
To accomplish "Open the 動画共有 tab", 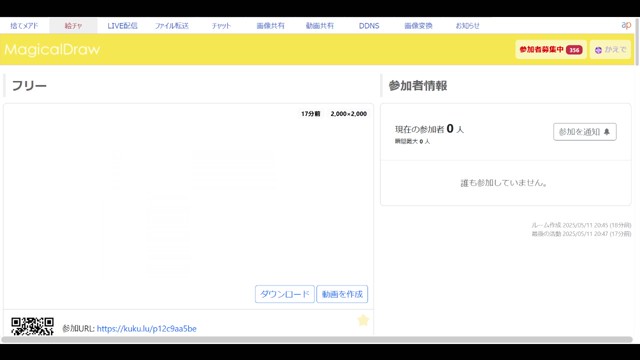I will (320, 26).
